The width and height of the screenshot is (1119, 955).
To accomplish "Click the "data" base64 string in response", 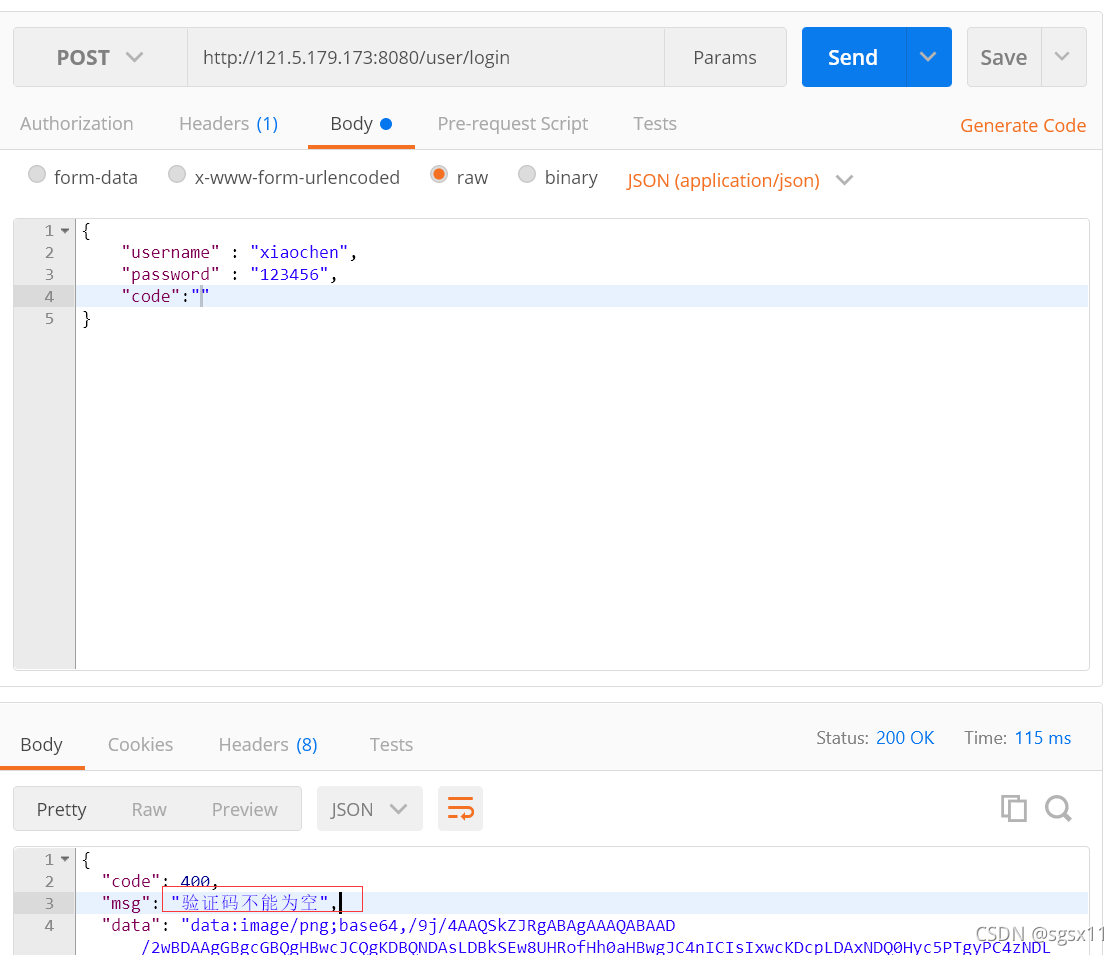I will pos(595,936).
